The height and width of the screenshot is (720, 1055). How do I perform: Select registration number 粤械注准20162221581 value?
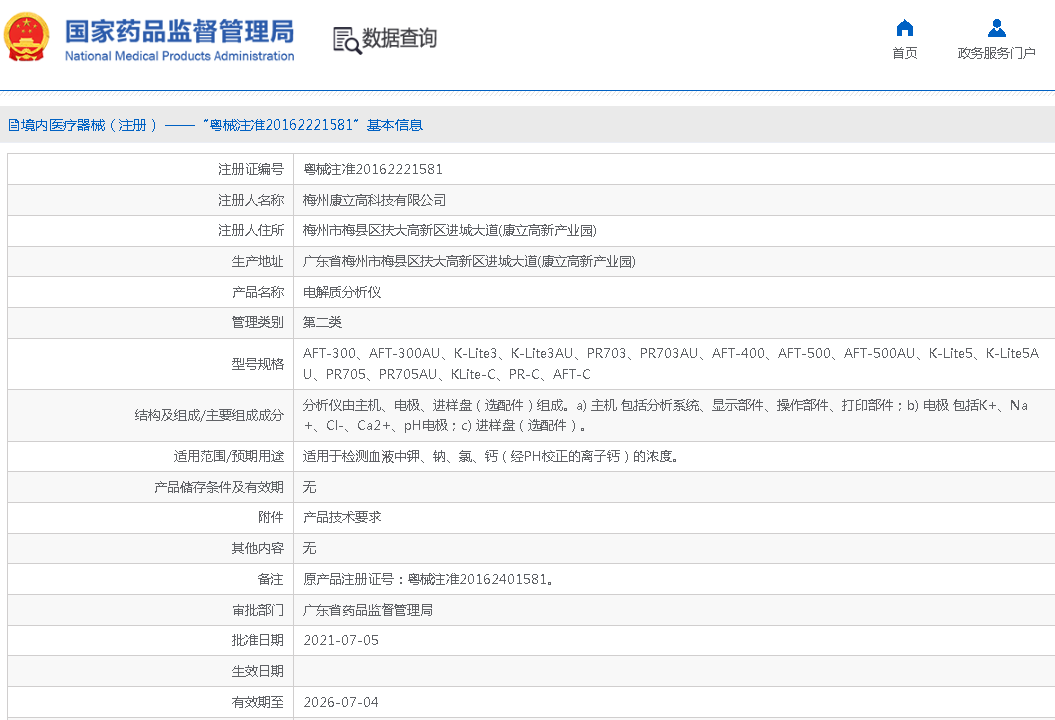point(373,170)
